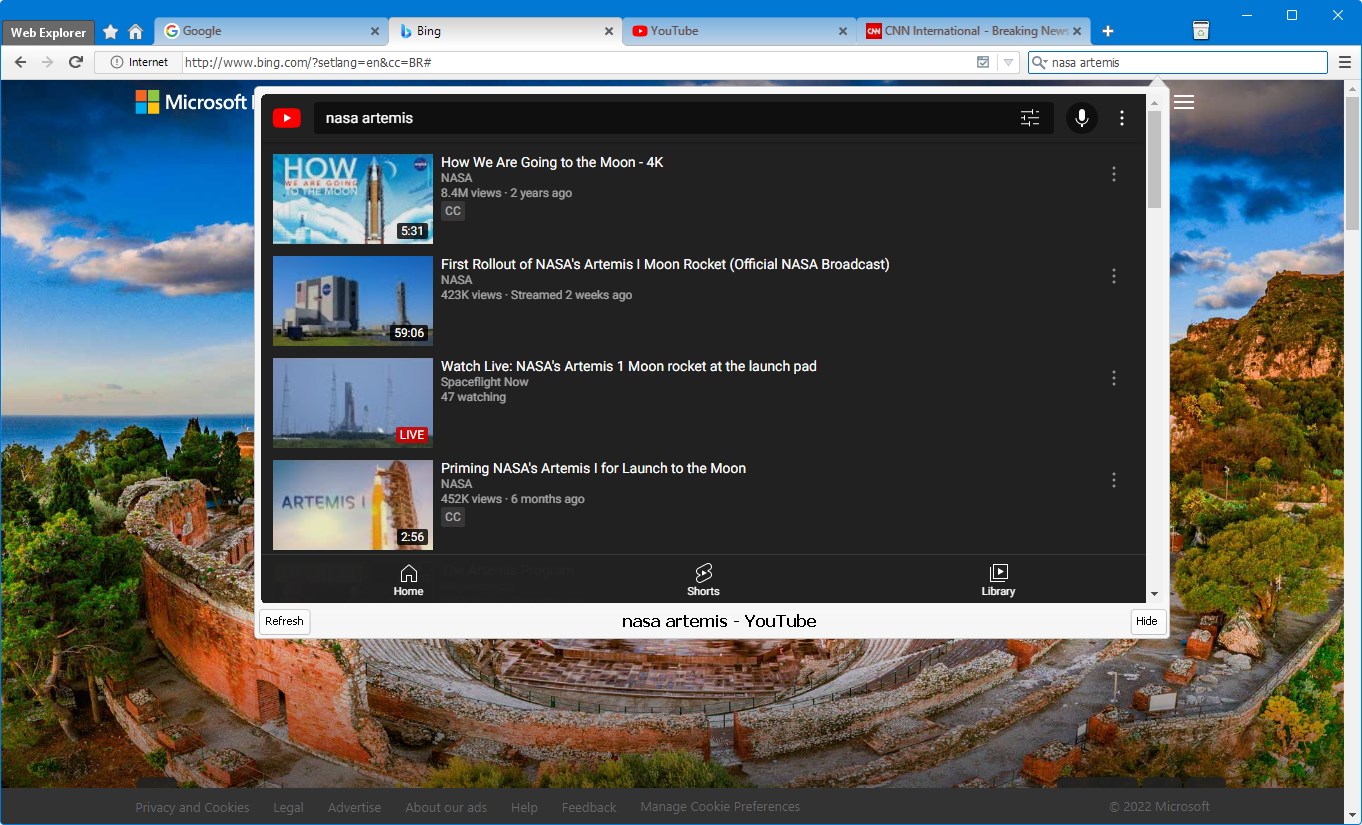Open the About our ads footer link

(x=446, y=807)
